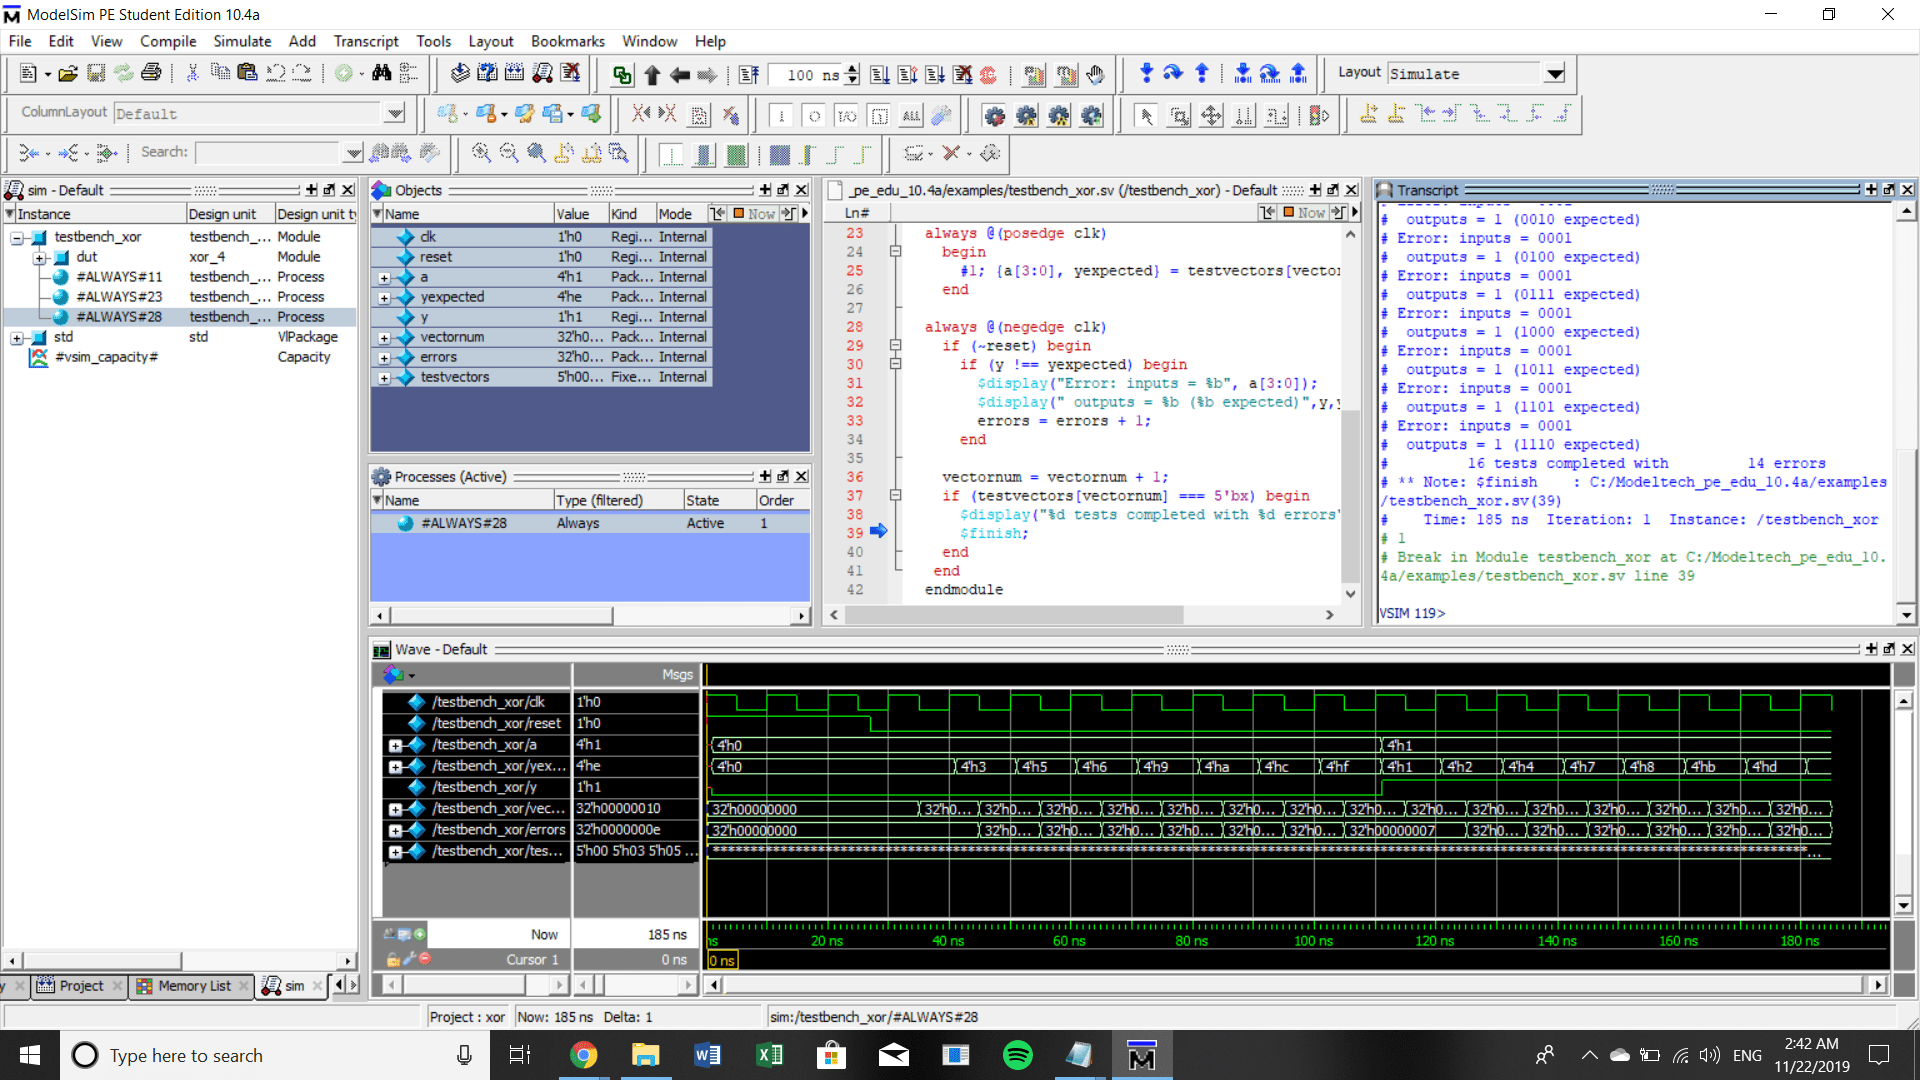Toggle the Output ports filter button
The height and width of the screenshot is (1080, 1920).
[814, 115]
